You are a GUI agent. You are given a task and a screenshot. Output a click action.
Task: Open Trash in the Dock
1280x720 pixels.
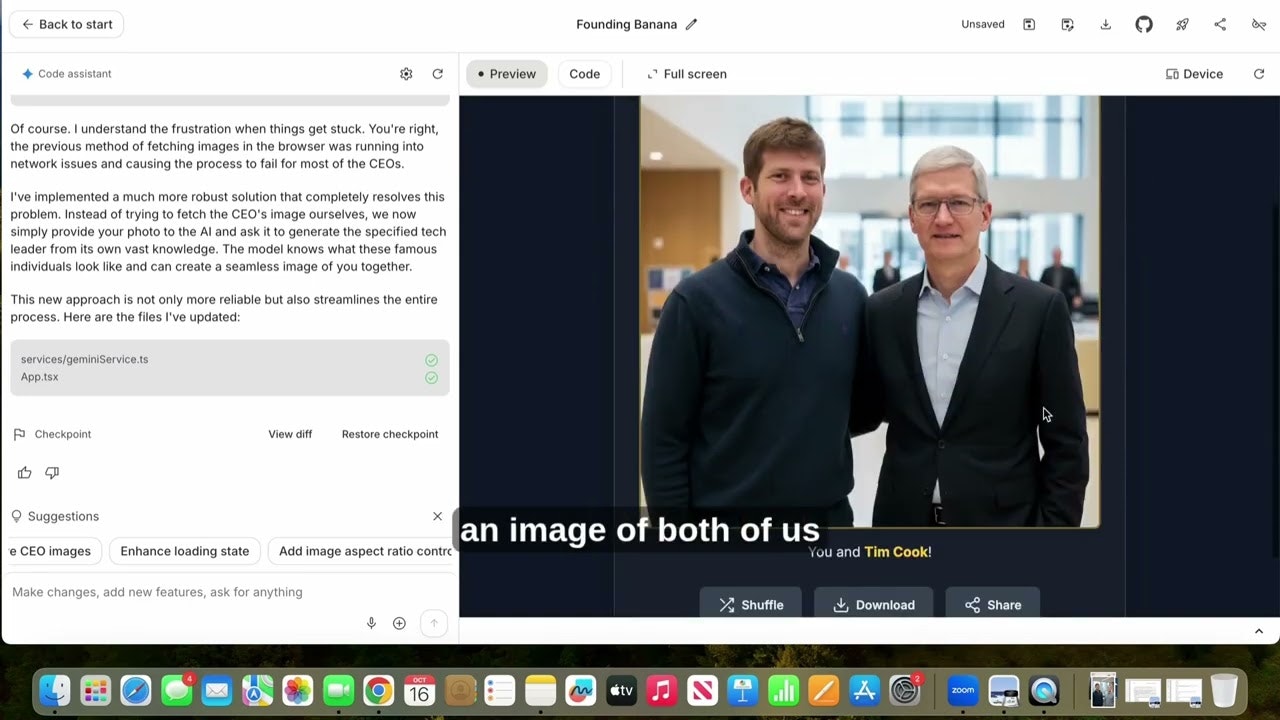[1224, 690]
